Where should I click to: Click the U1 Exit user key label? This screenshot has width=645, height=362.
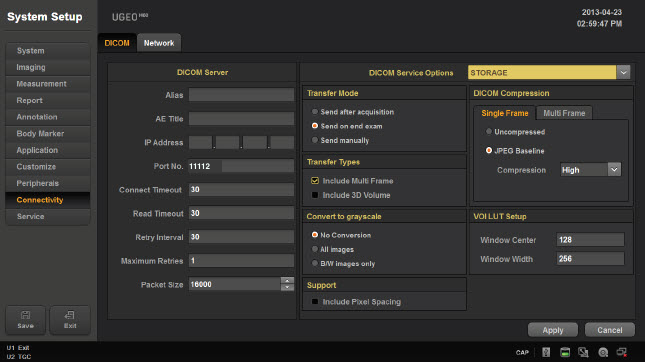(x=18, y=348)
